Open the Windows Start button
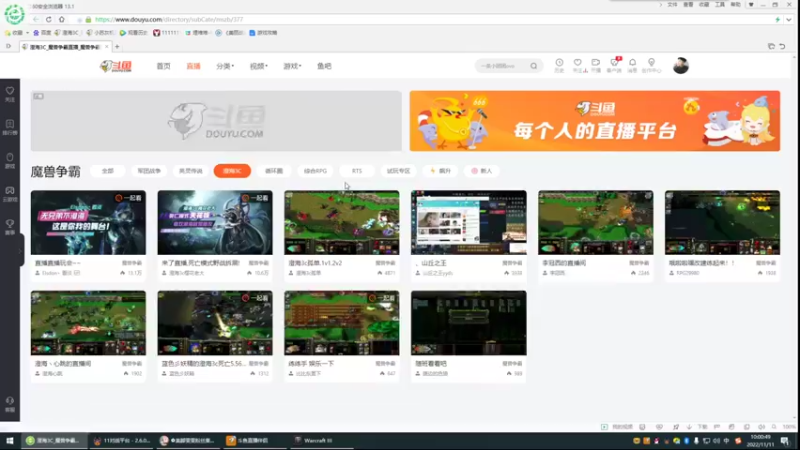This screenshot has height=450, width=800. [10, 440]
